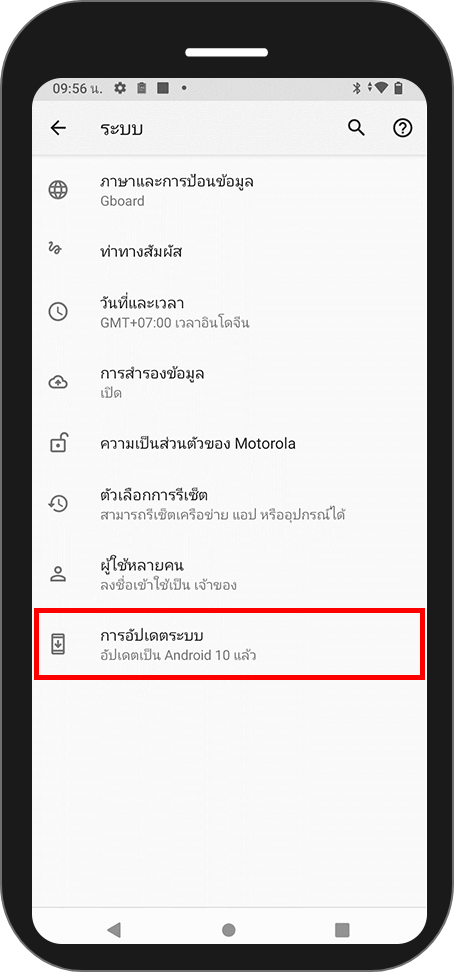The image size is (454, 972).
Task: Tap the Android back triangle button
Action: pyautogui.click(x=114, y=929)
